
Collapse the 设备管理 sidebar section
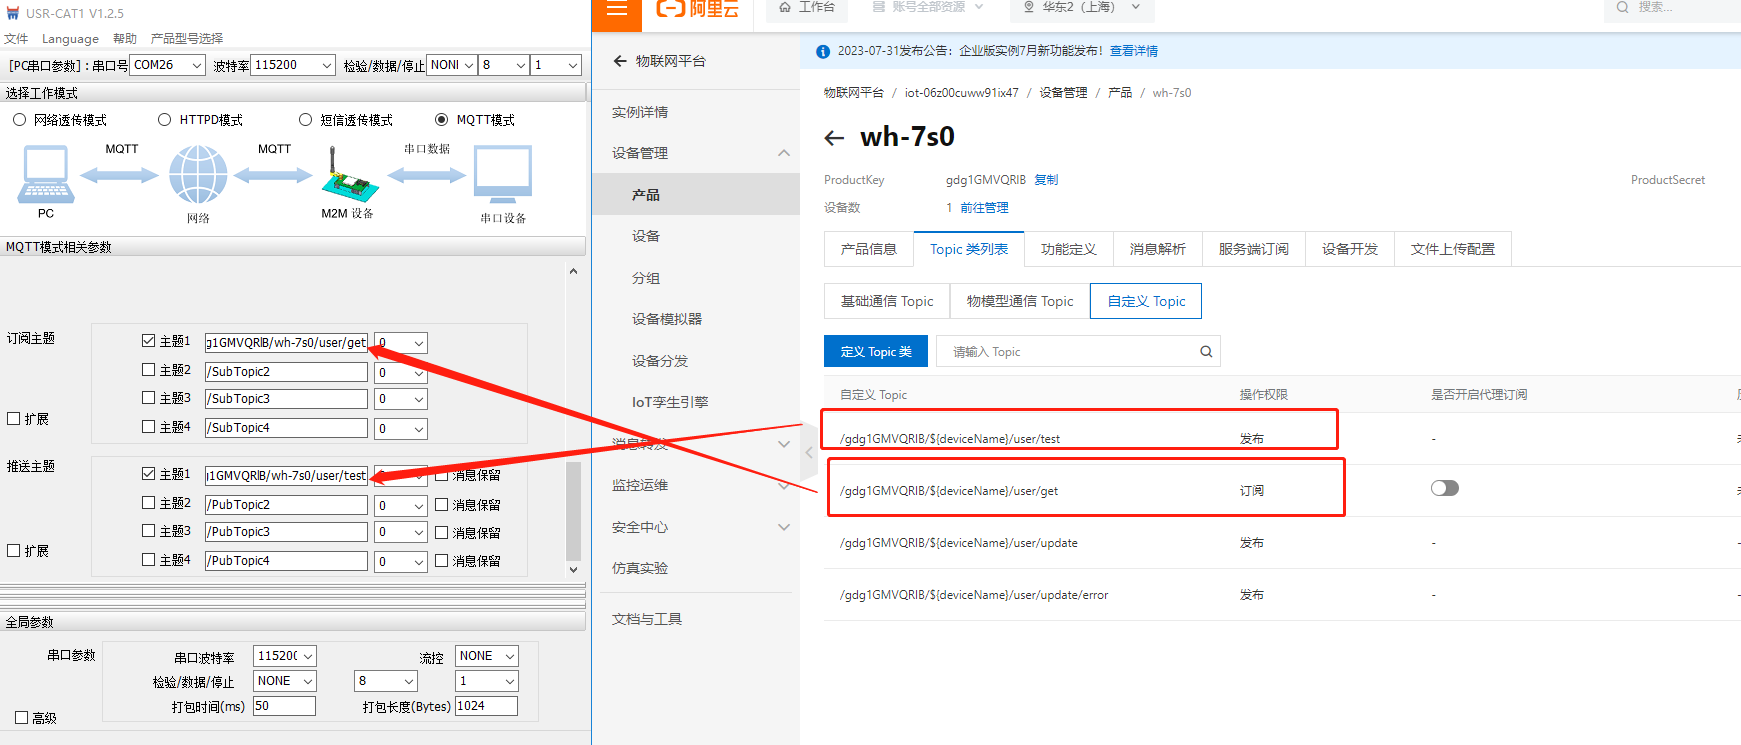[x=783, y=153]
